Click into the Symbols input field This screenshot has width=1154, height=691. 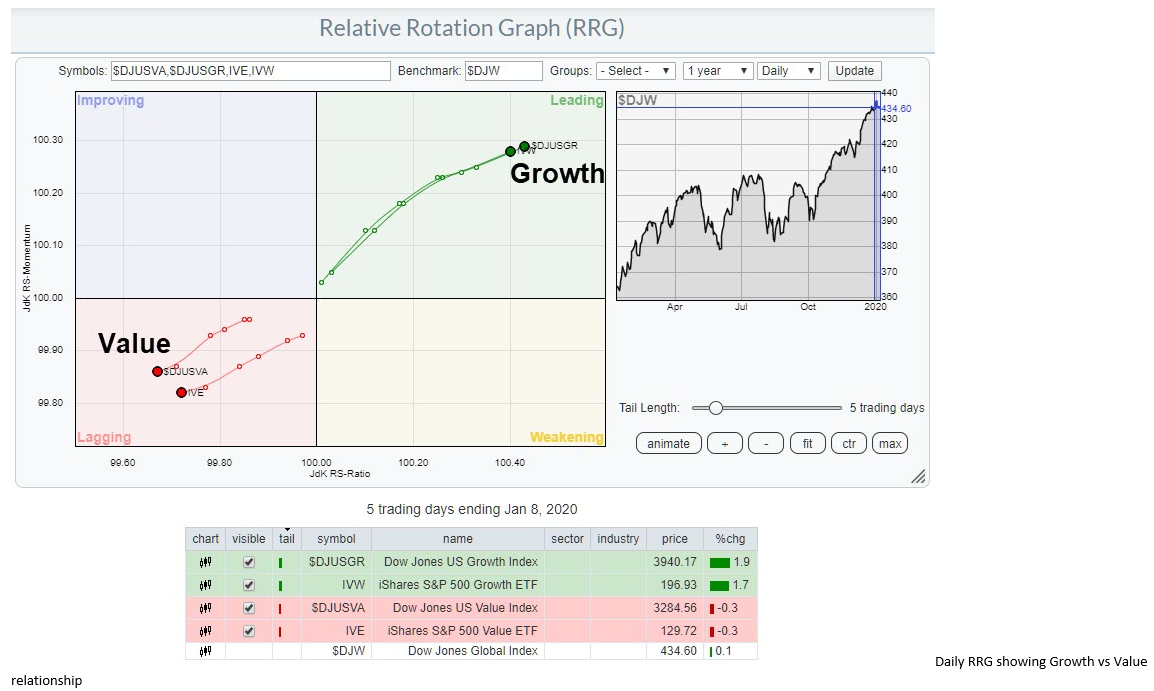pyautogui.click(x=250, y=71)
